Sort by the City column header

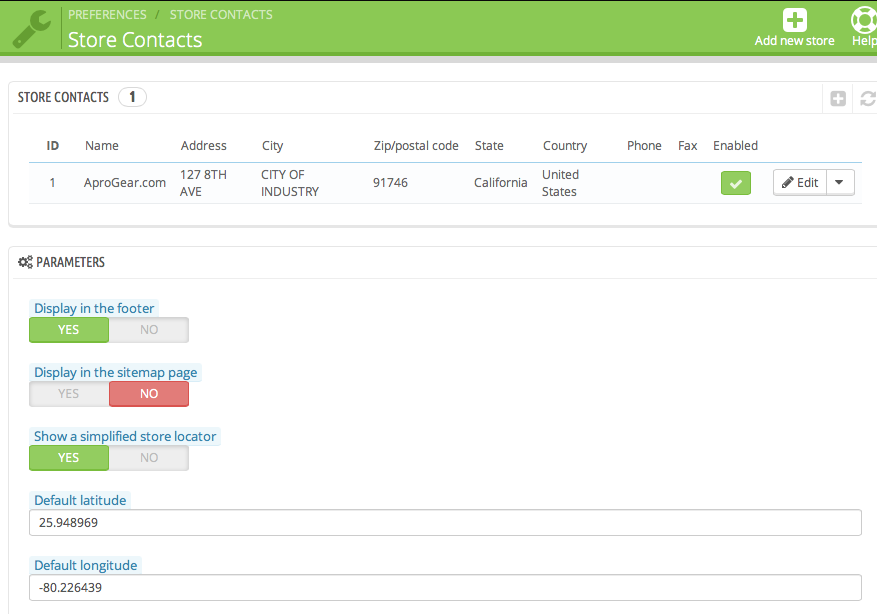pyautogui.click(x=272, y=145)
